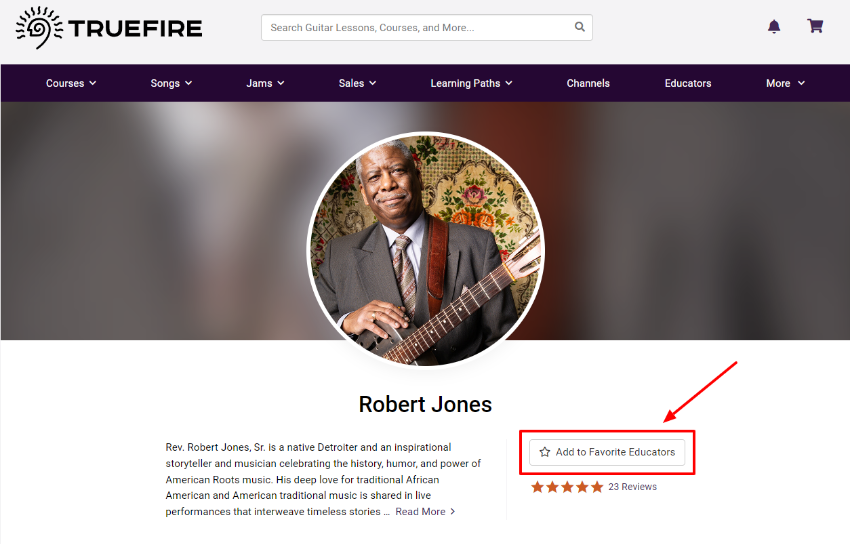Open the Sales dropdown menu

pos(357,83)
